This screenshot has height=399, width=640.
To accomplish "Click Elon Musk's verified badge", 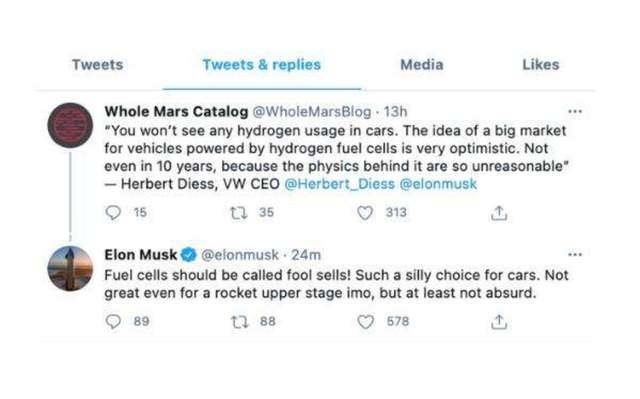I will tap(189, 255).
